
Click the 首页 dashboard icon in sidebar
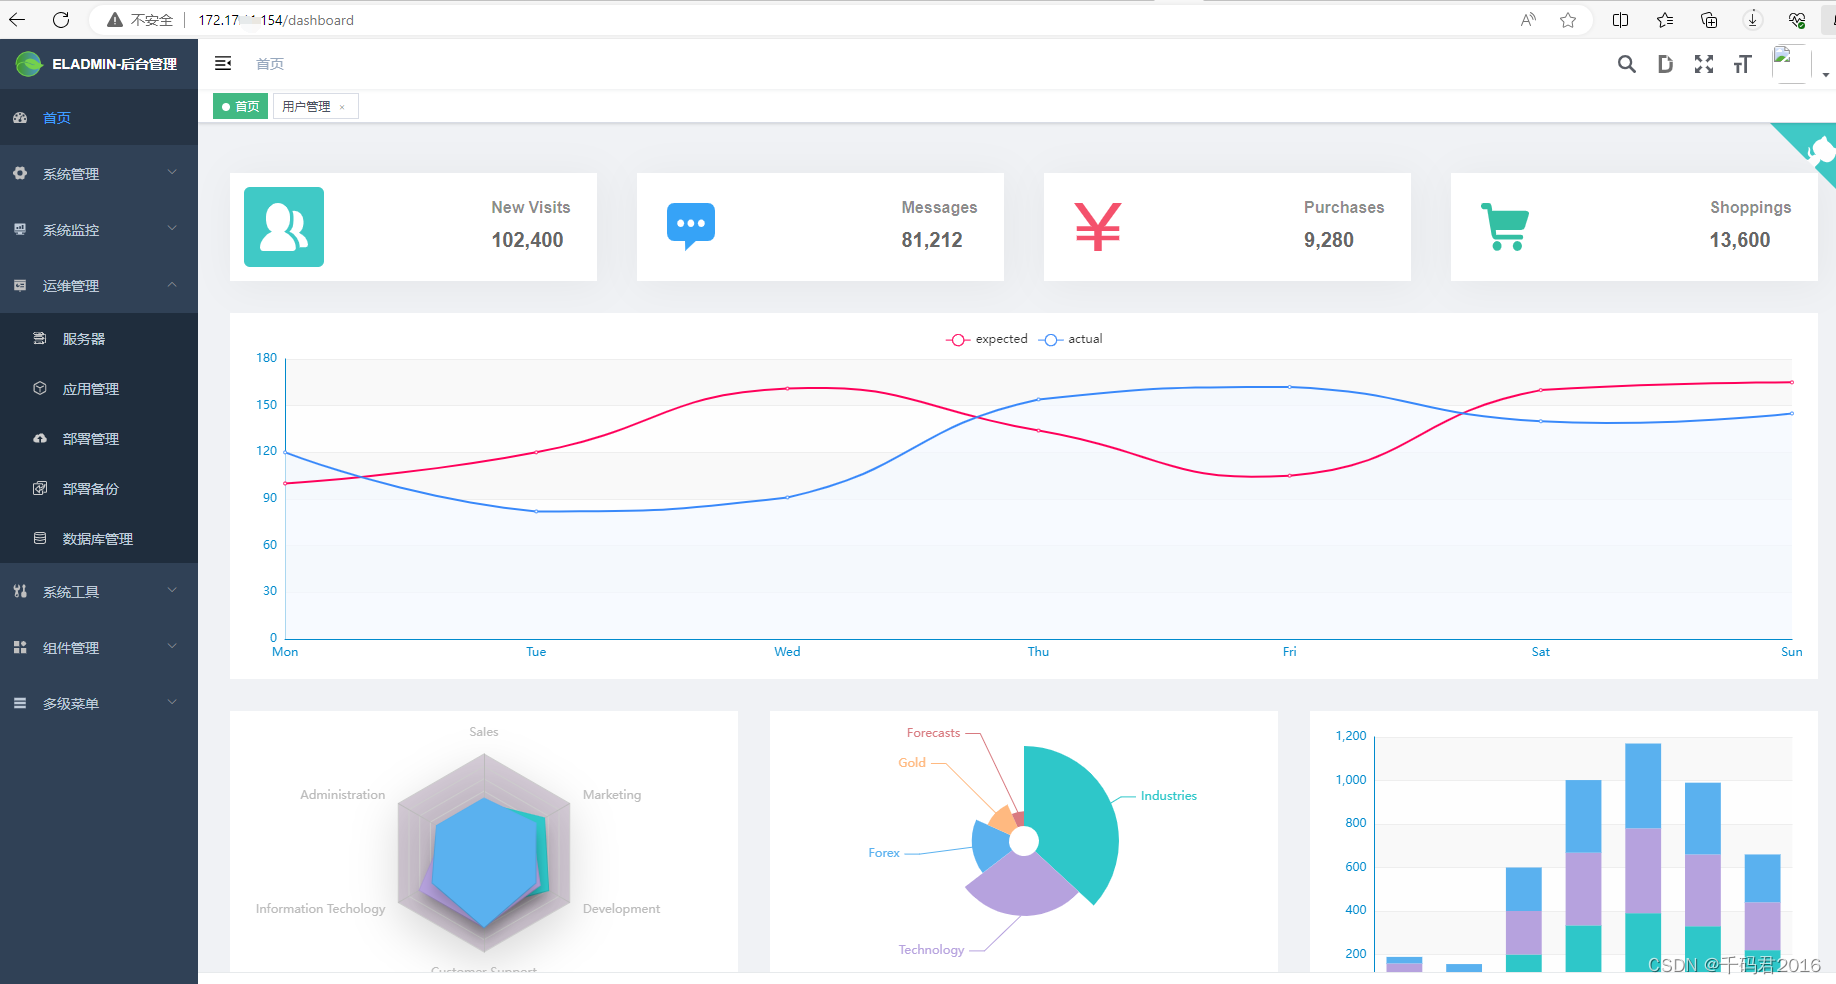point(20,117)
